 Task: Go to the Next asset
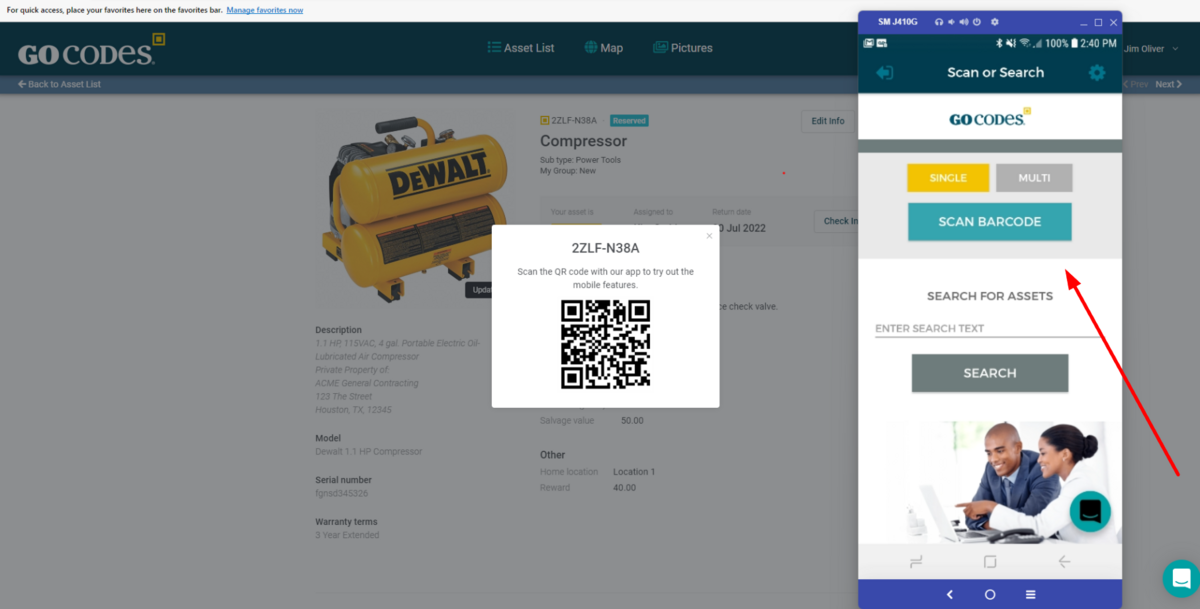click(x=1168, y=85)
